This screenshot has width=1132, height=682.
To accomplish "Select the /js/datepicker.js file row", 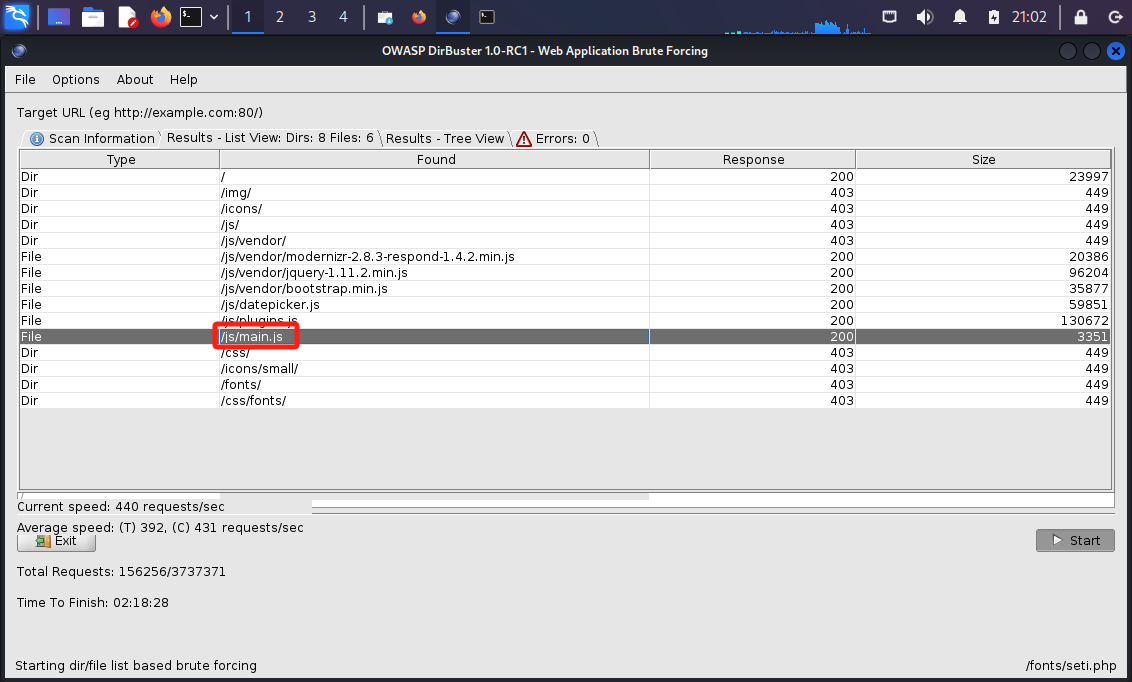I will tap(565, 305).
